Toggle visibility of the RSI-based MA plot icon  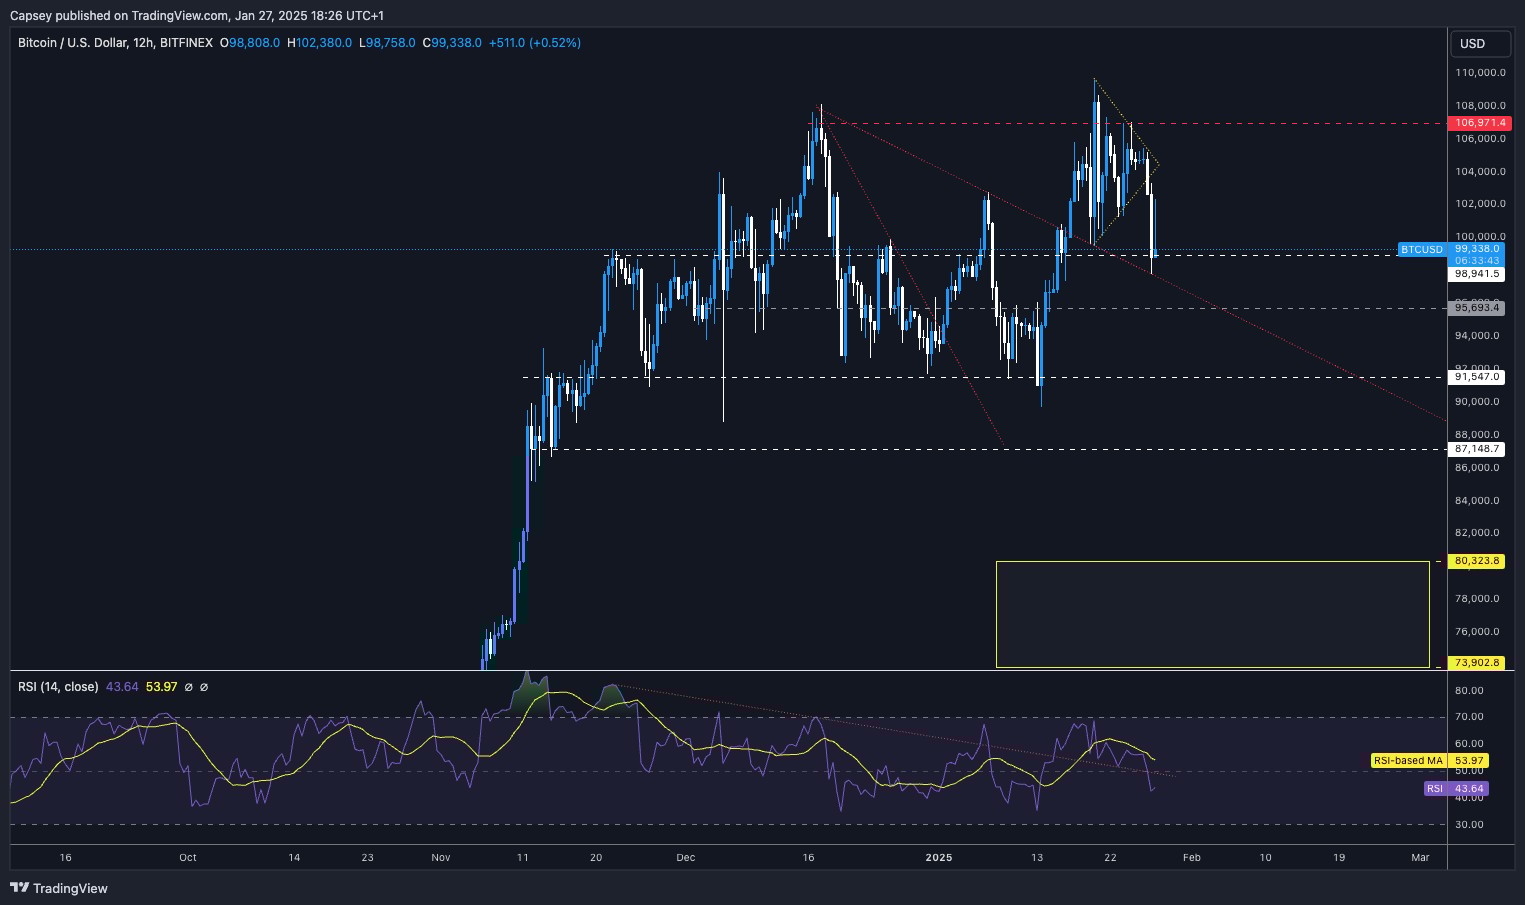pos(204,687)
